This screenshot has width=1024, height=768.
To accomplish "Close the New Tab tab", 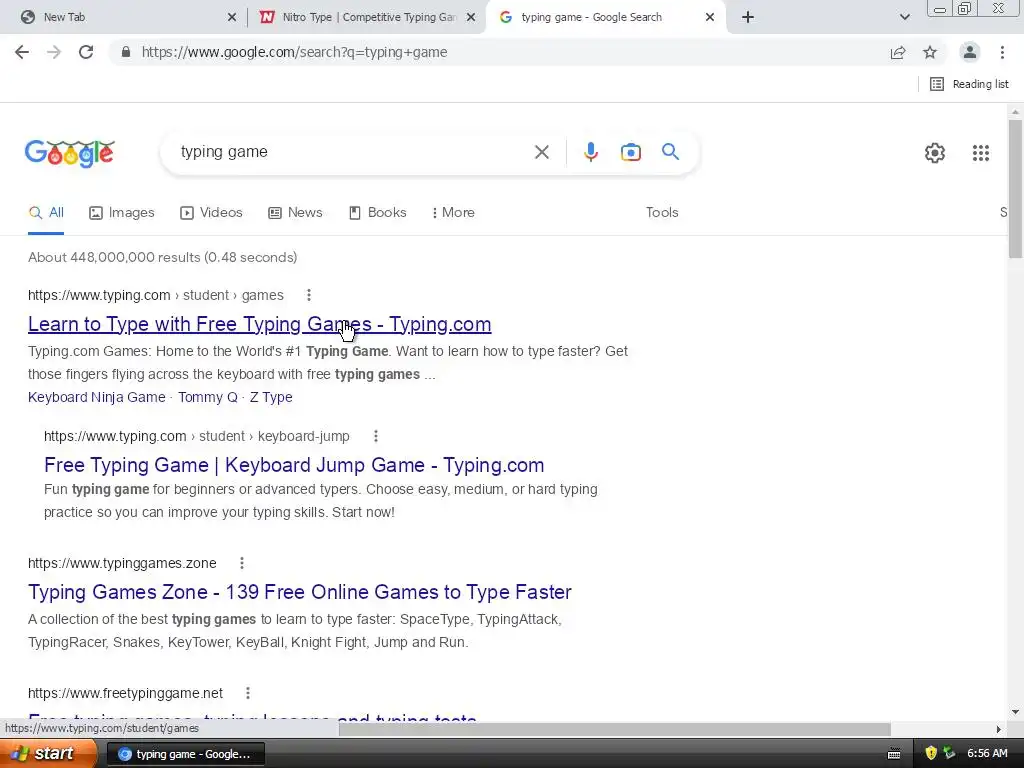I will [x=232, y=17].
